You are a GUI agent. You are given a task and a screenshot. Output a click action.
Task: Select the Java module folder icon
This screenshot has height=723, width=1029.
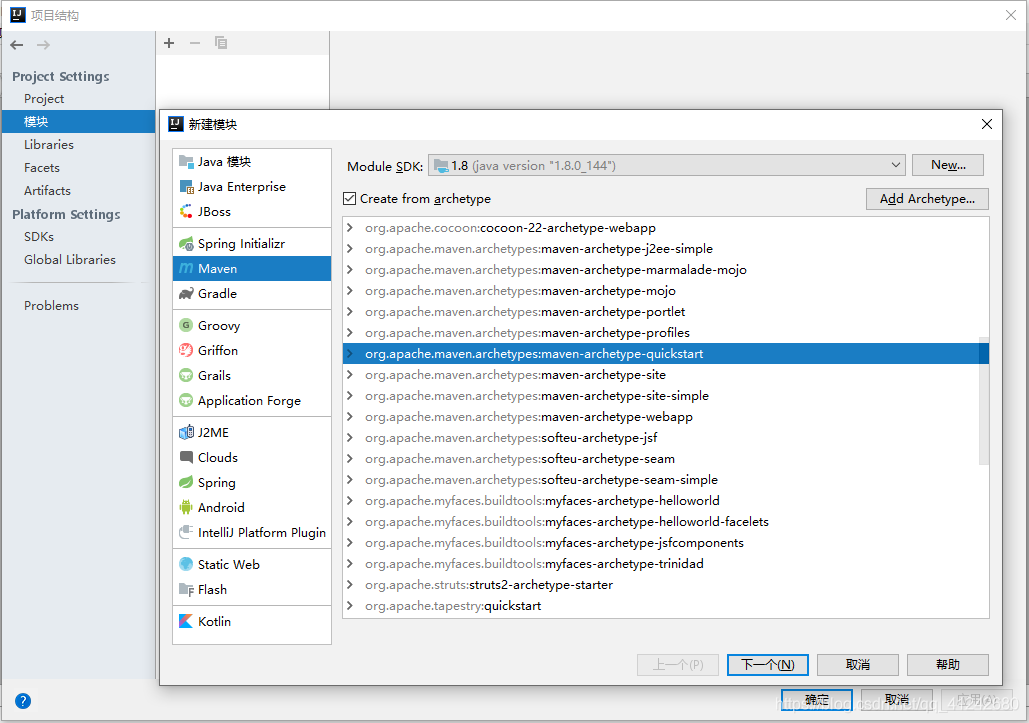[186, 161]
